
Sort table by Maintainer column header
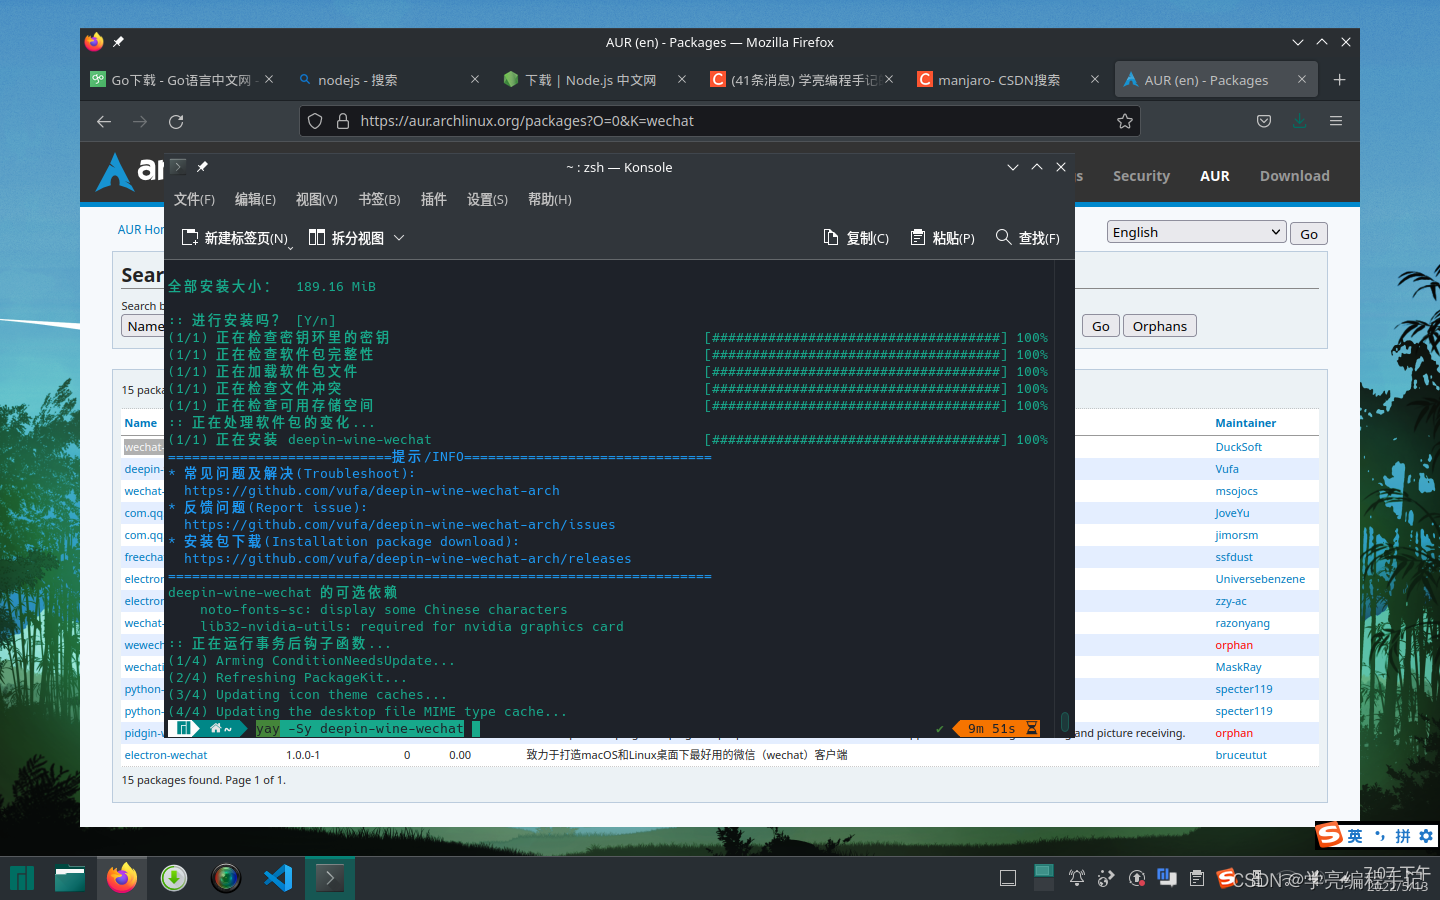1245,423
